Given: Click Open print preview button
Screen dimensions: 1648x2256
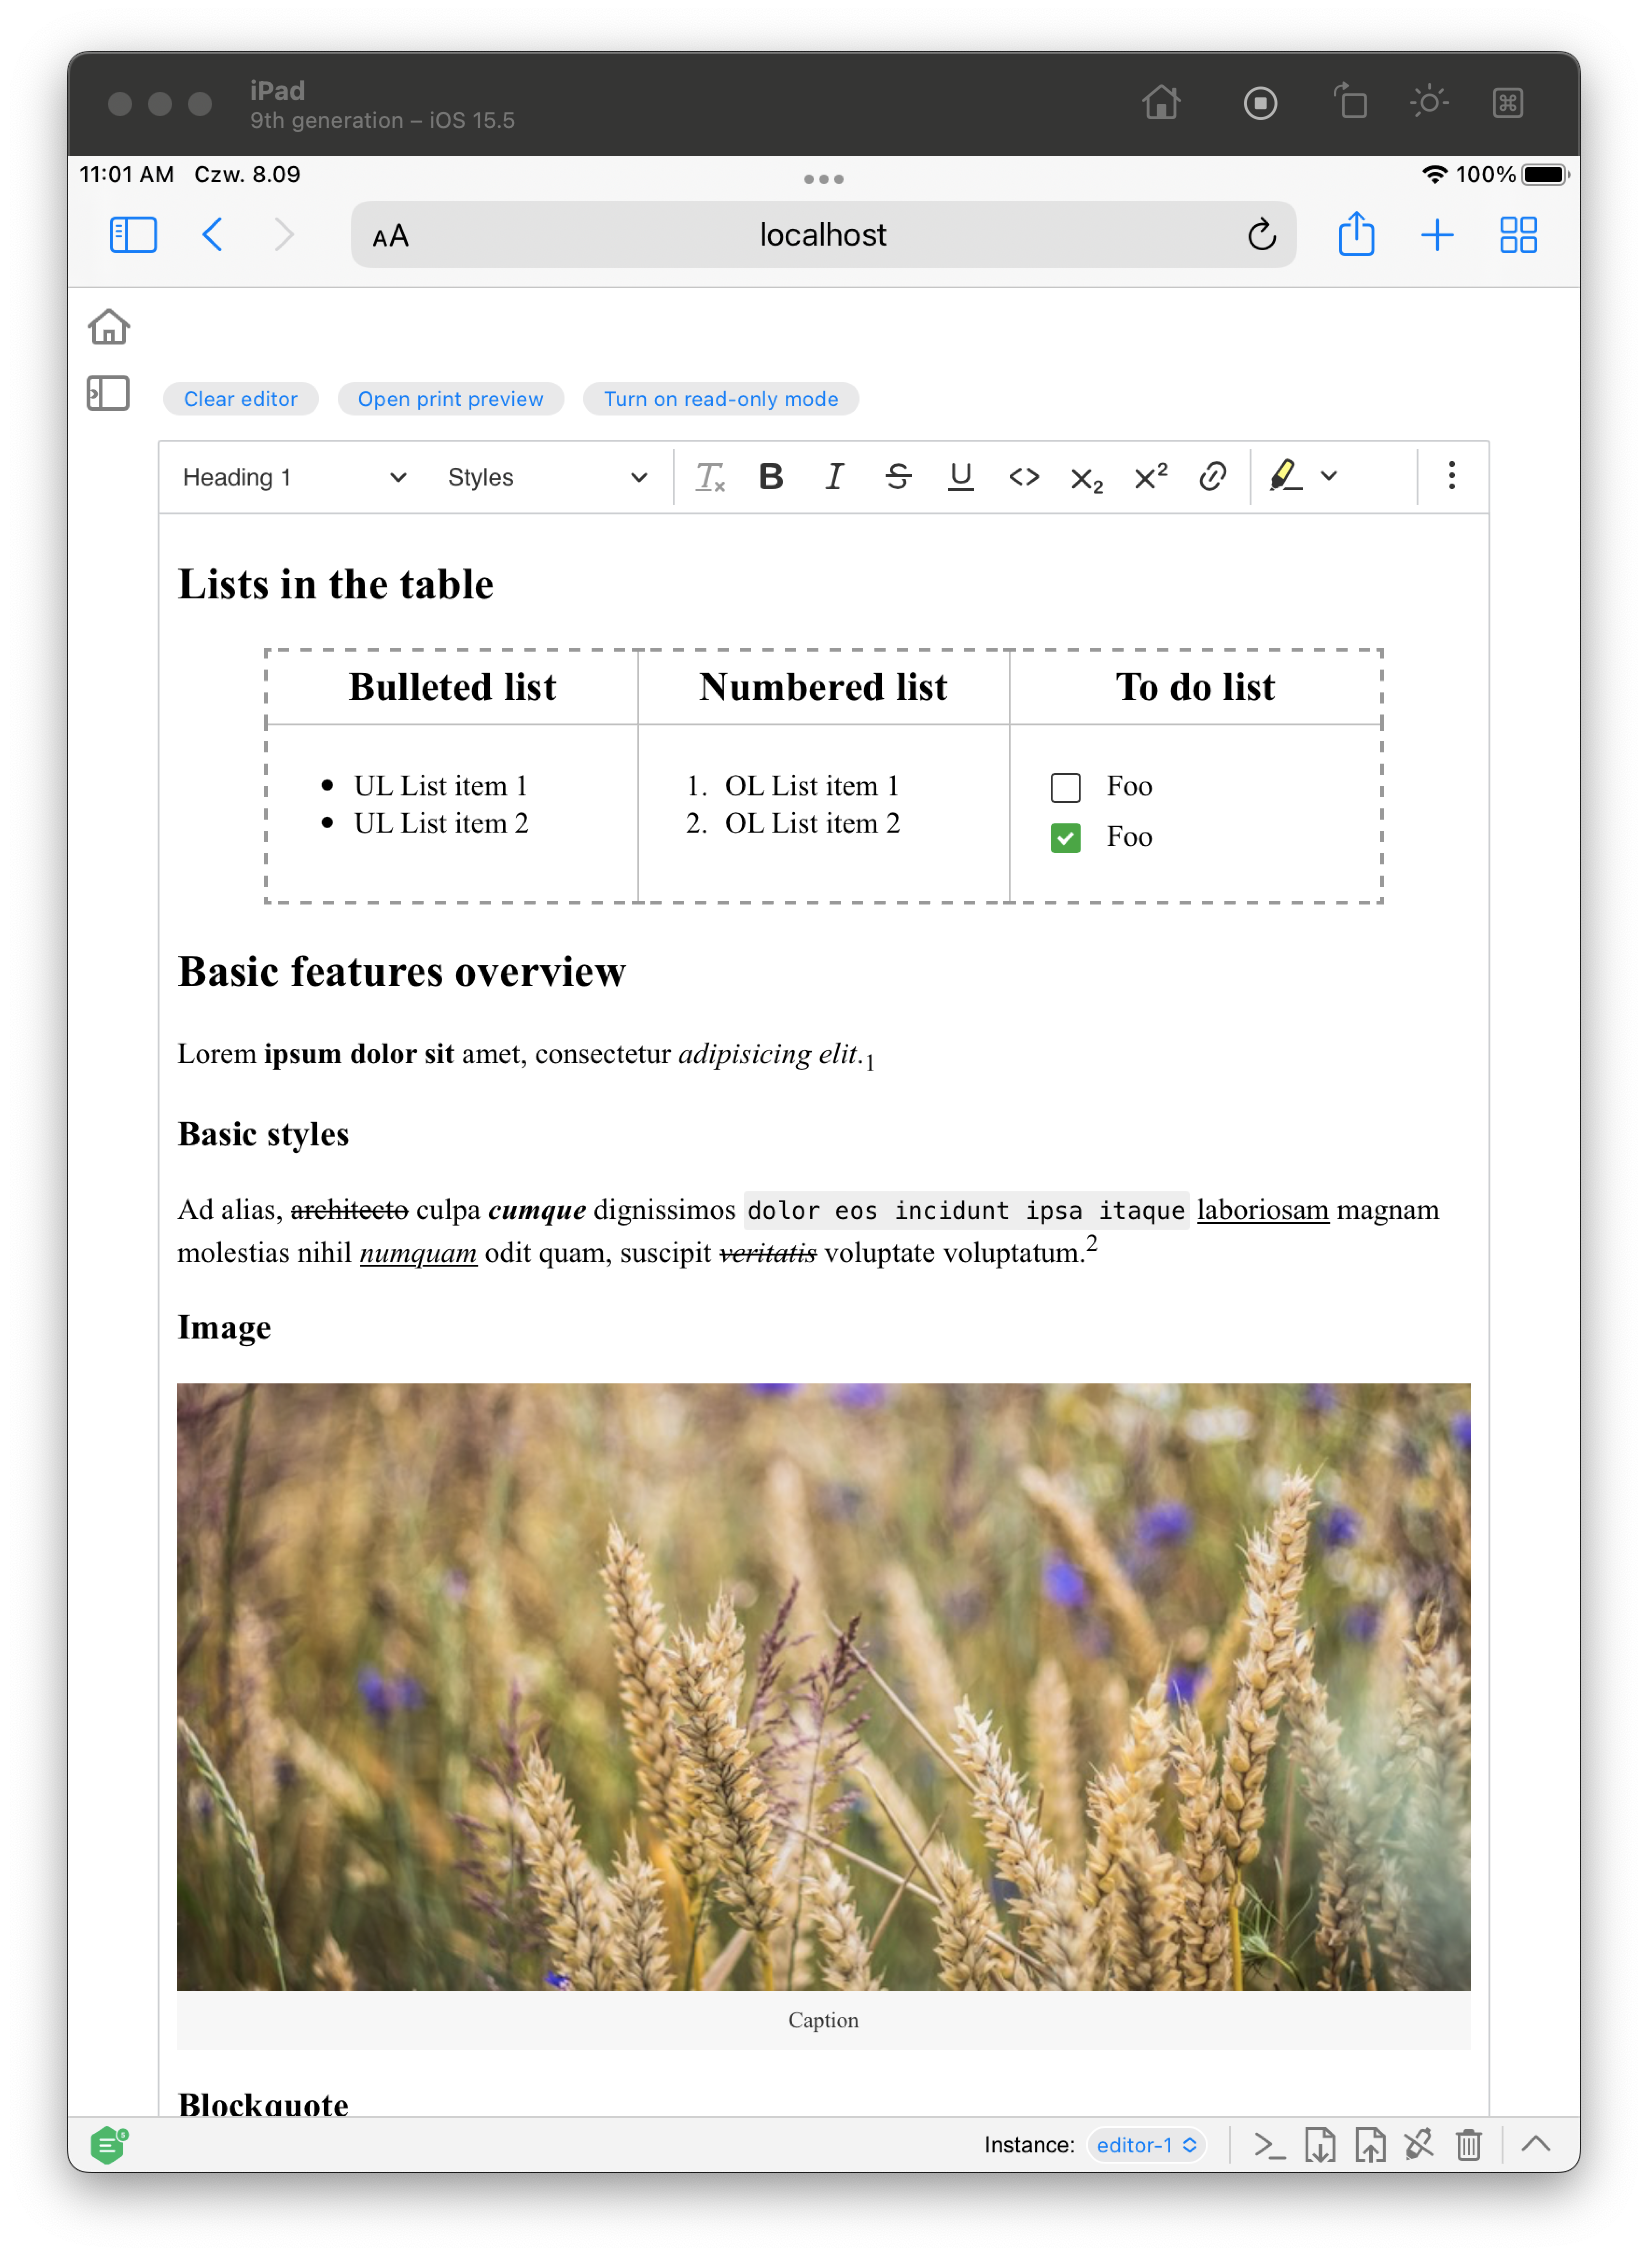Looking at the screenshot, I should point(451,399).
